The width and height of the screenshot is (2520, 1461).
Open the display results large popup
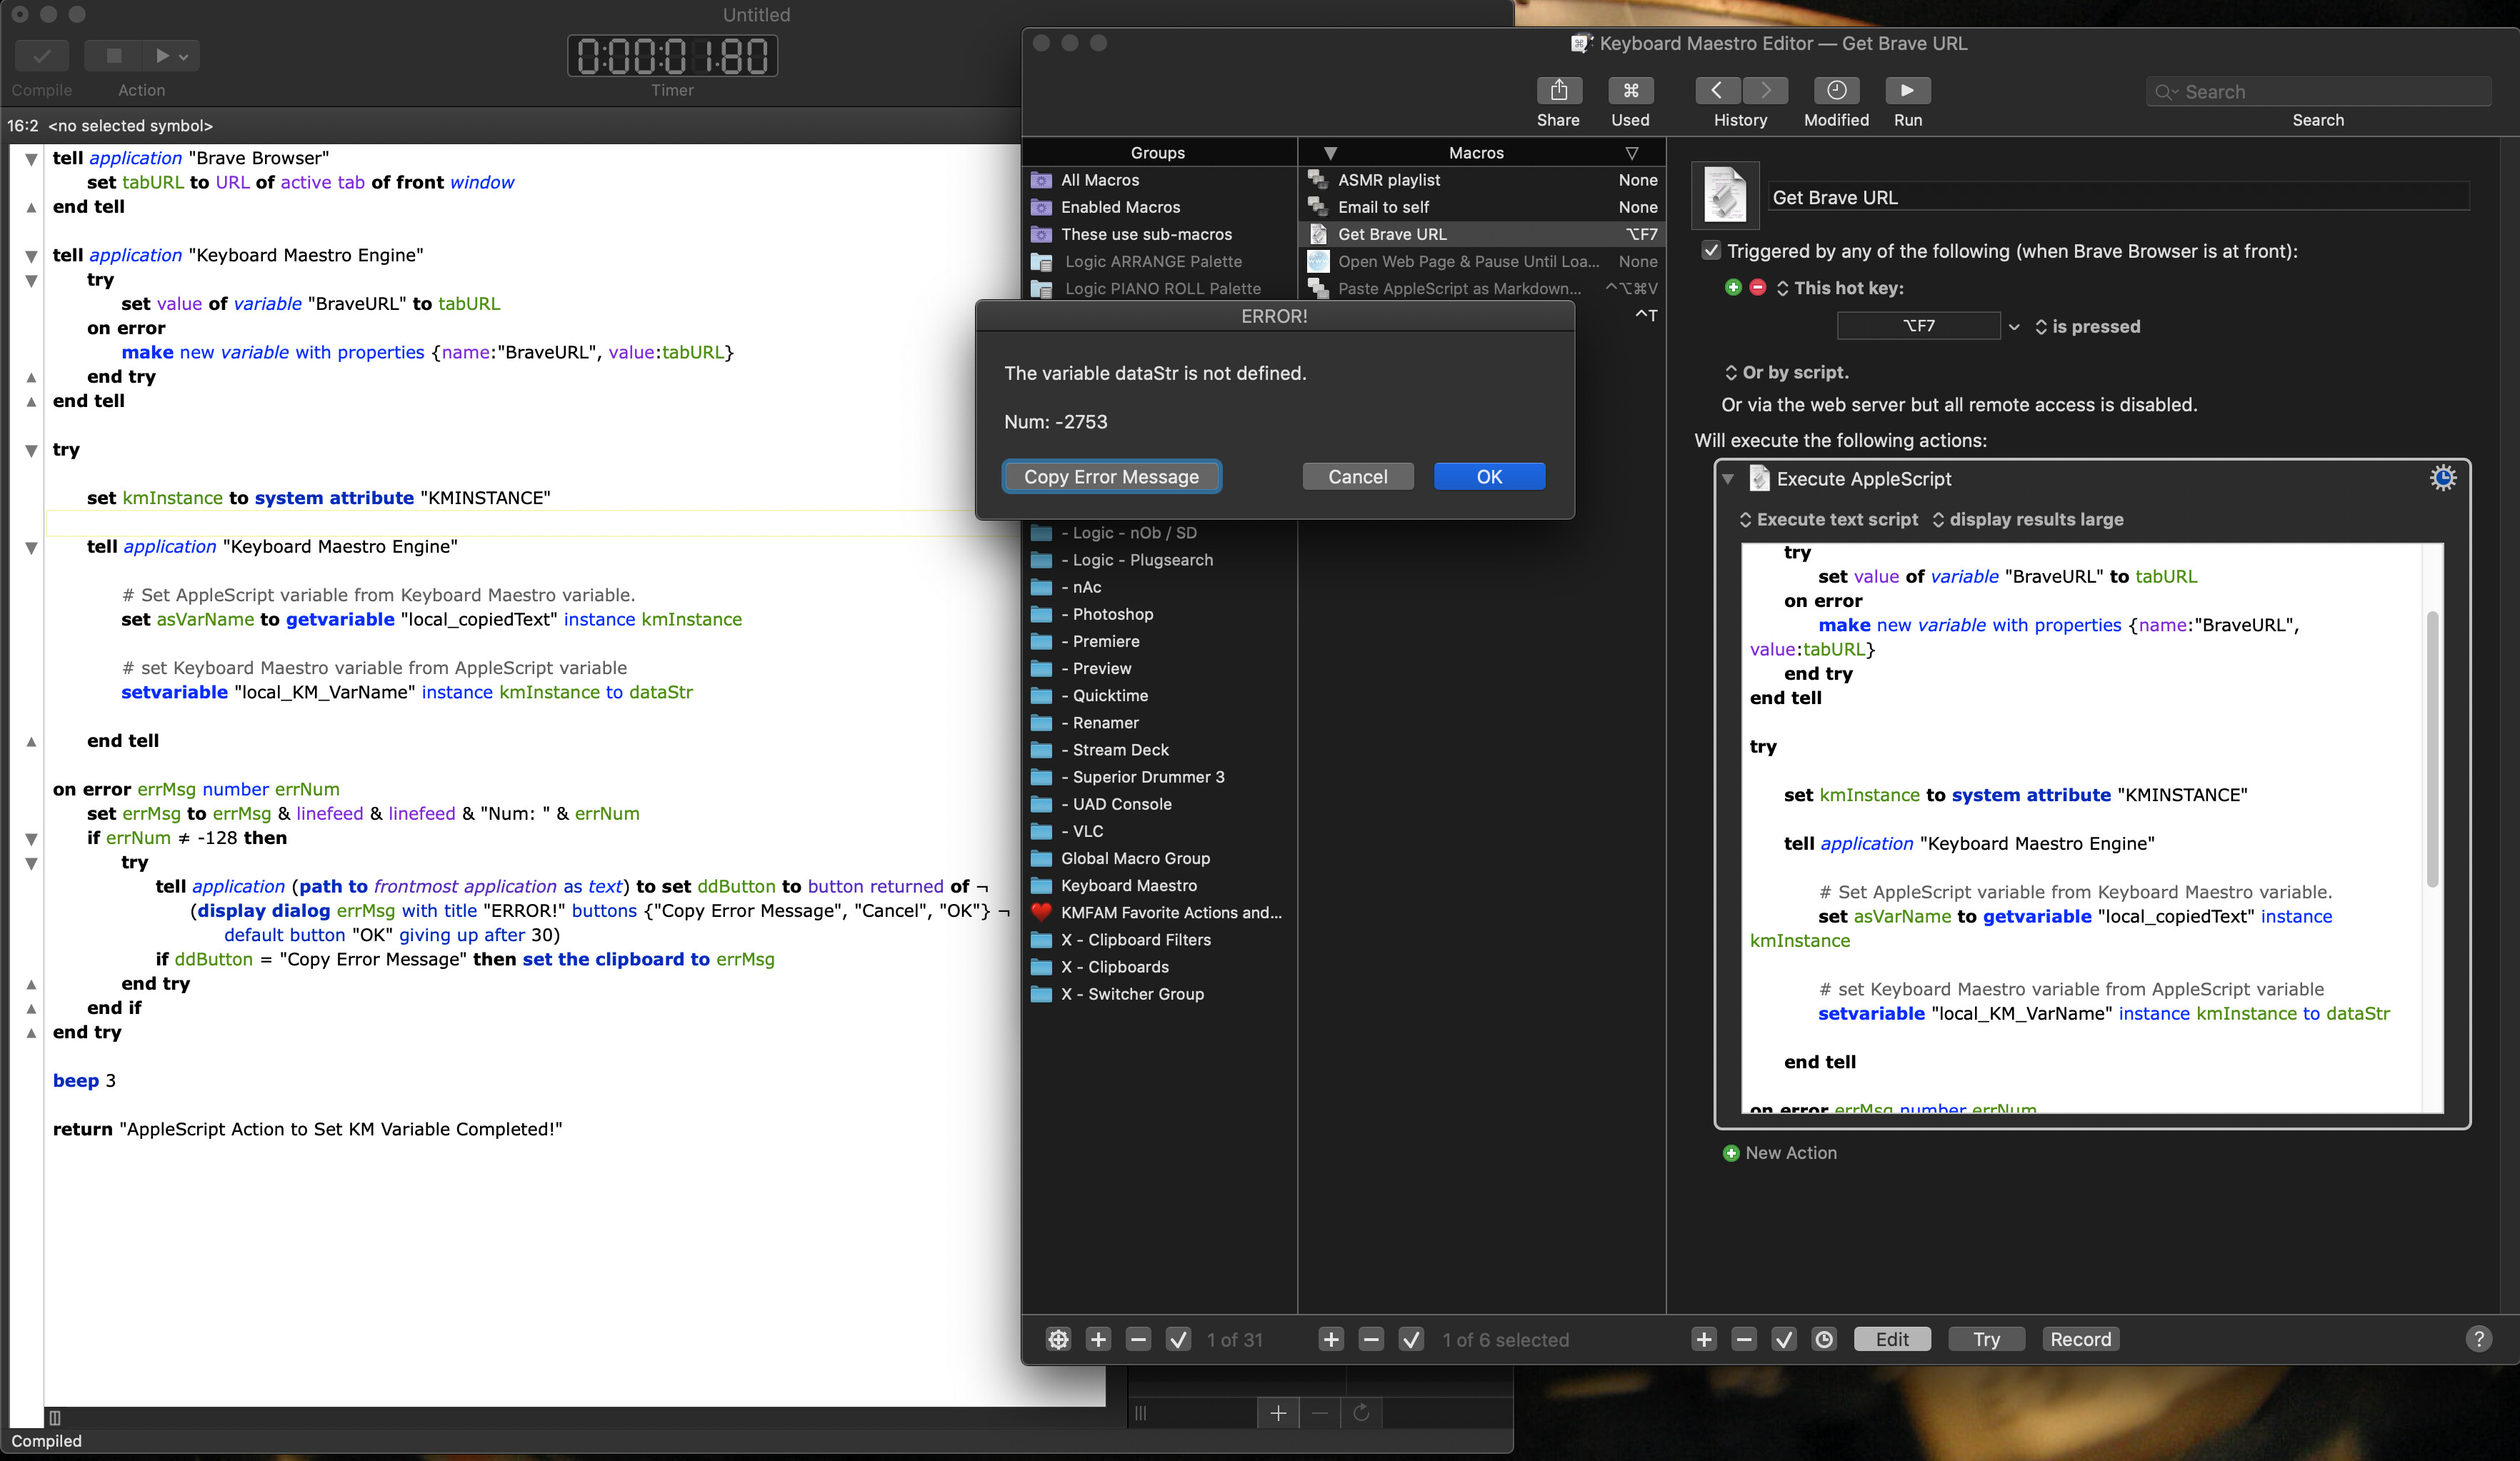pos(2027,520)
